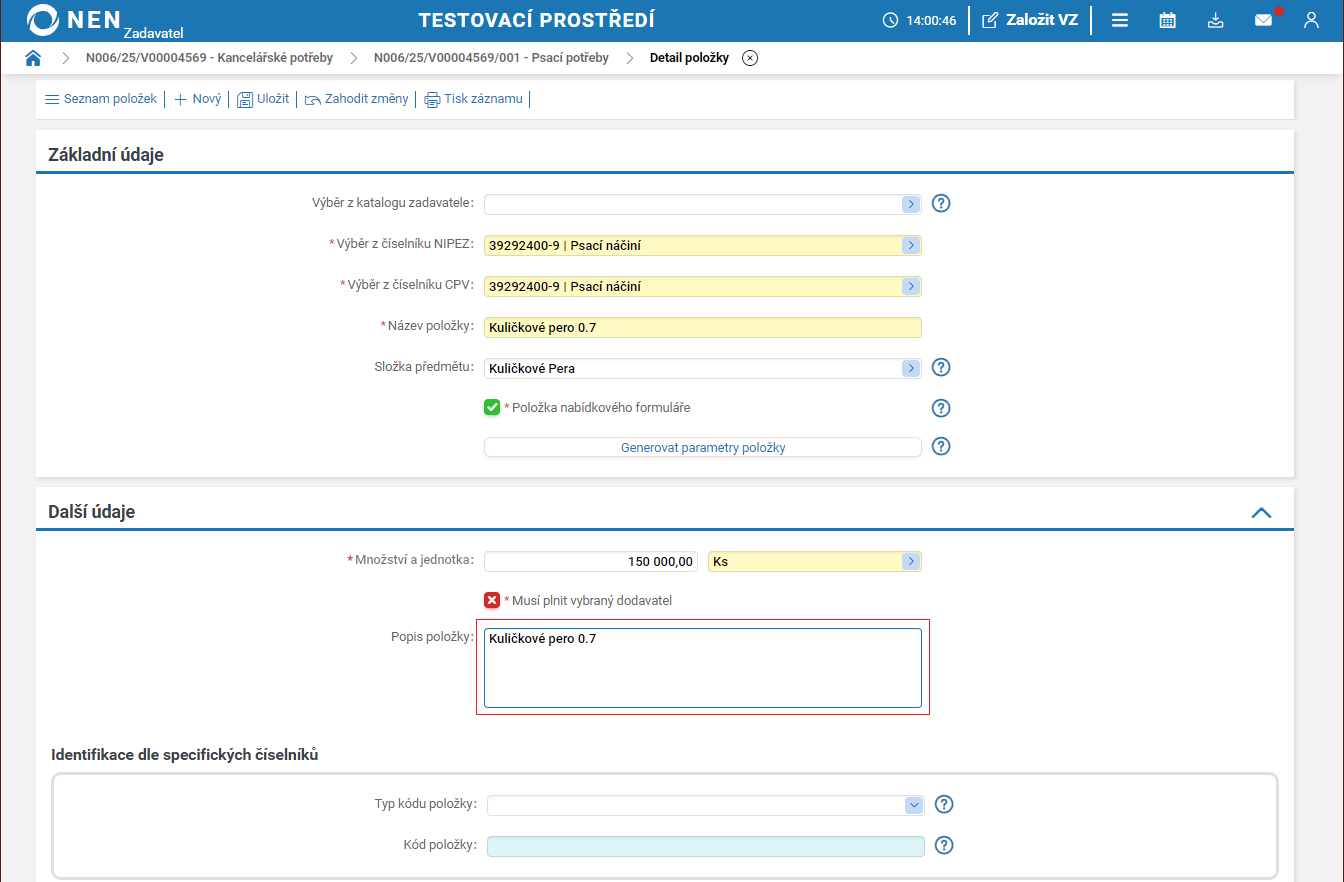Image resolution: width=1344 pixels, height=882 pixels.
Task: Open the NIPEZ číselník selector arrow
Action: [910, 245]
